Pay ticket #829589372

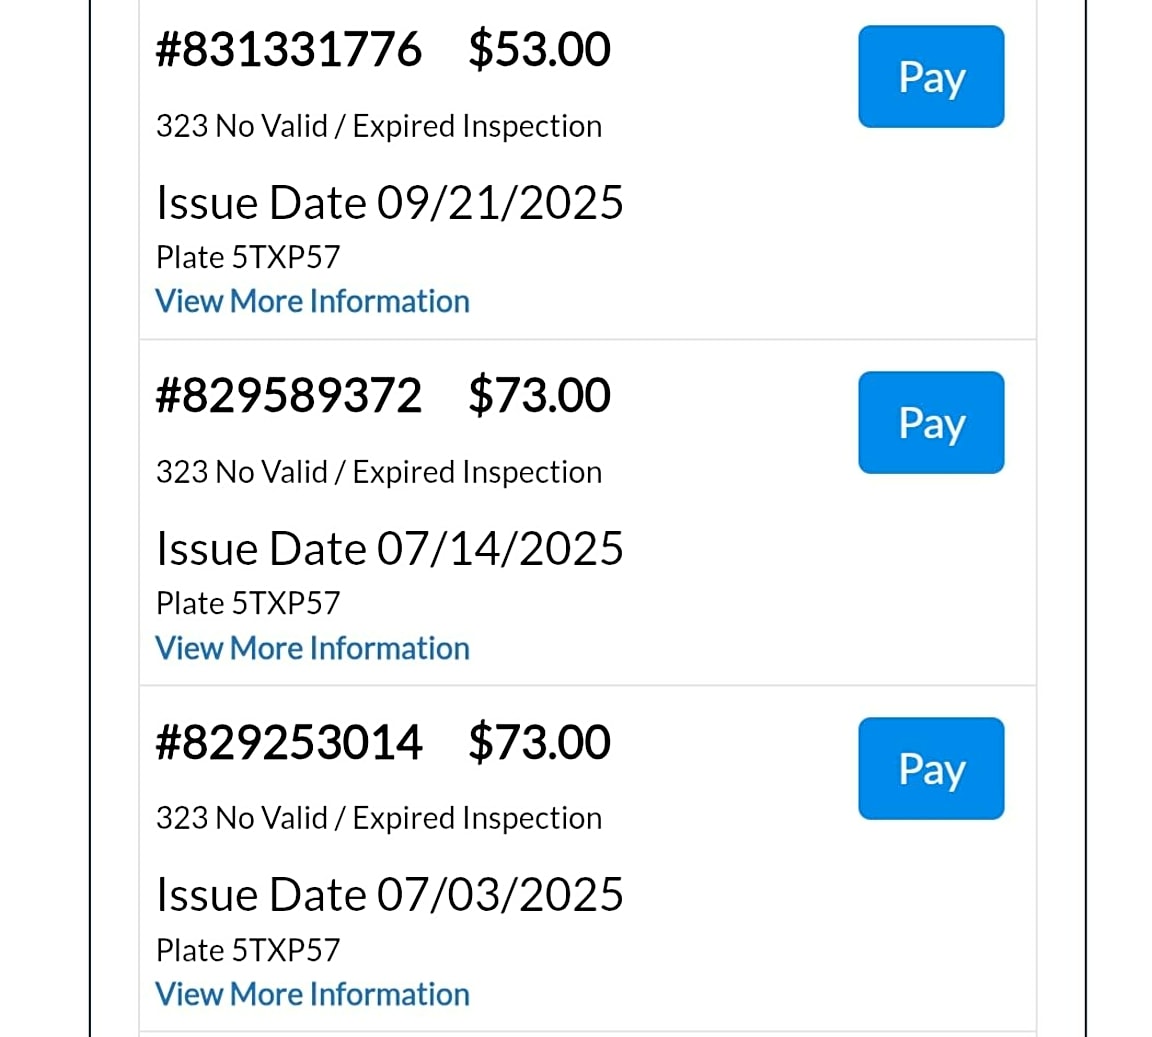click(x=930, y=423)
